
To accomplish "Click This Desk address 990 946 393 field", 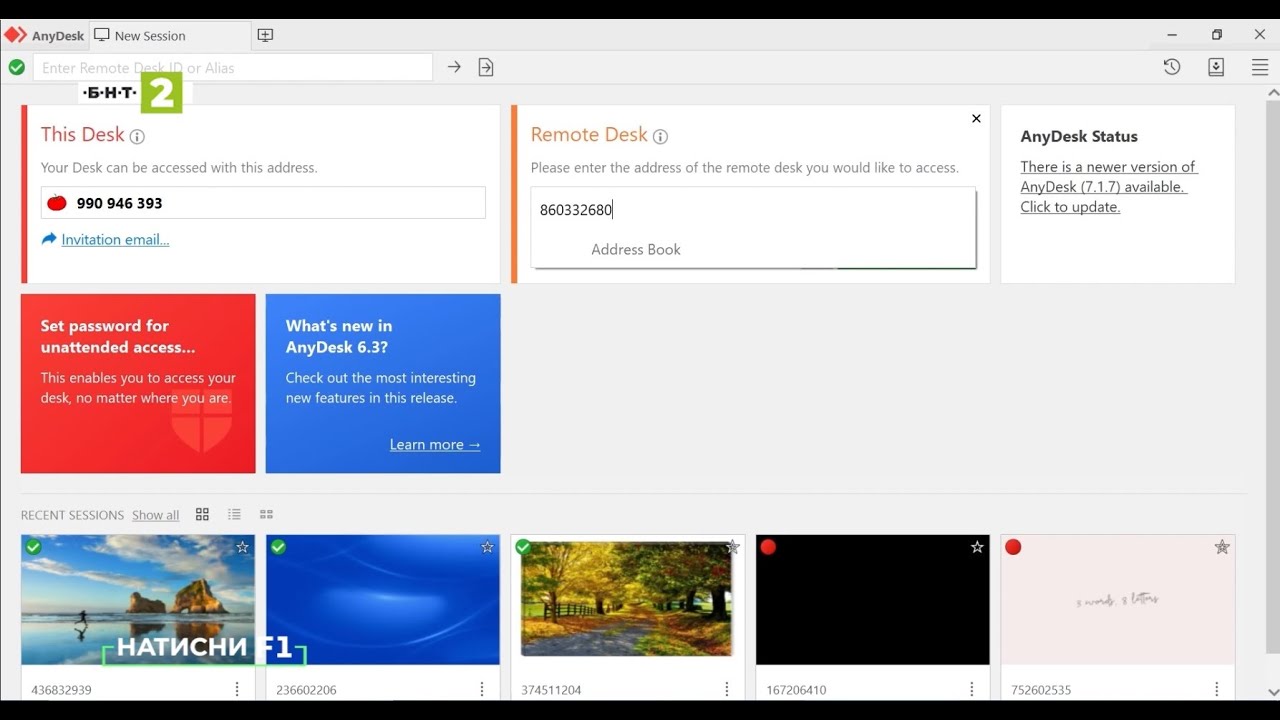I will click(x=263, y=203).
